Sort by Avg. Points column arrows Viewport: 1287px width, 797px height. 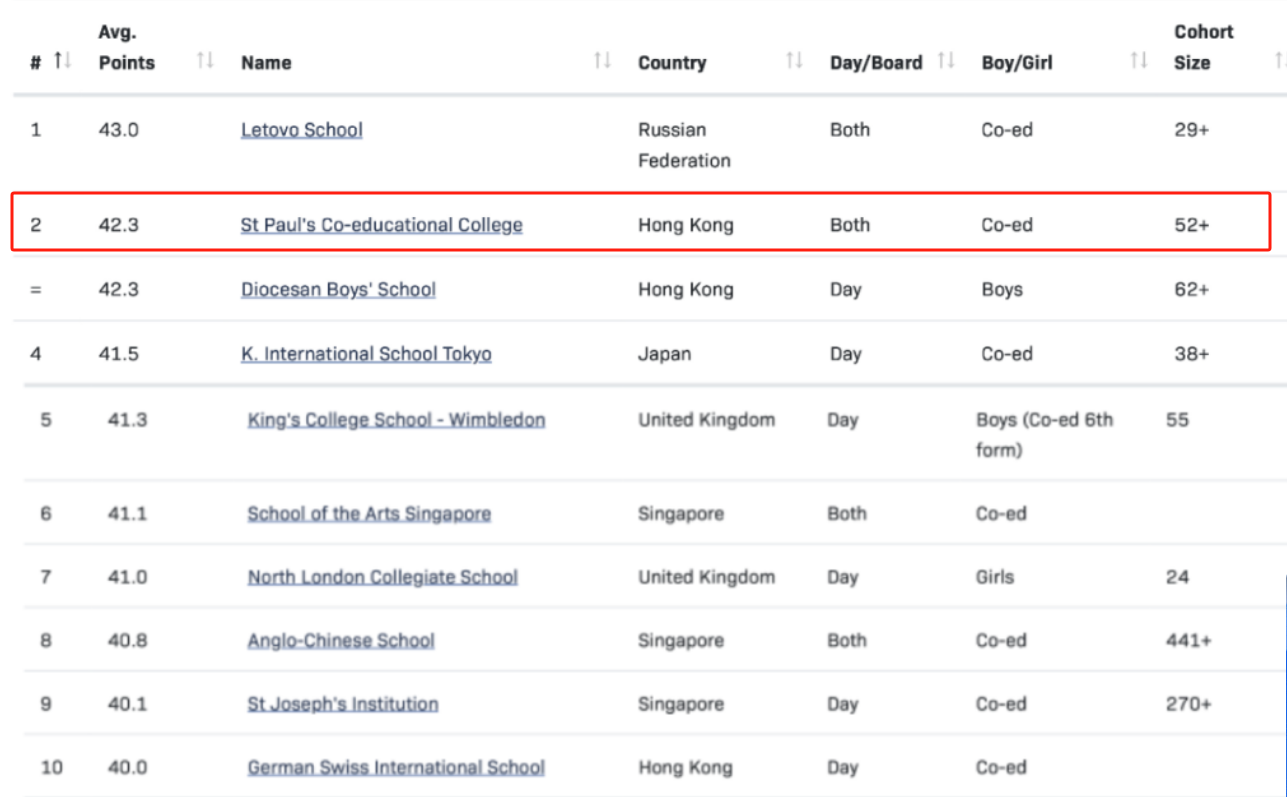[x=205, y=61]
